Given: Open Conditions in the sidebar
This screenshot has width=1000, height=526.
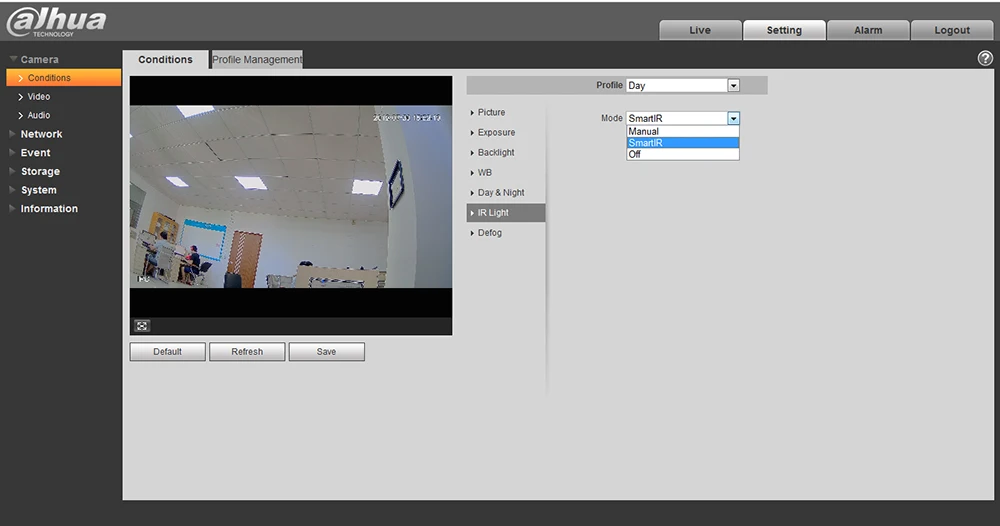Looking at the screenshot, I should (64, 78).
